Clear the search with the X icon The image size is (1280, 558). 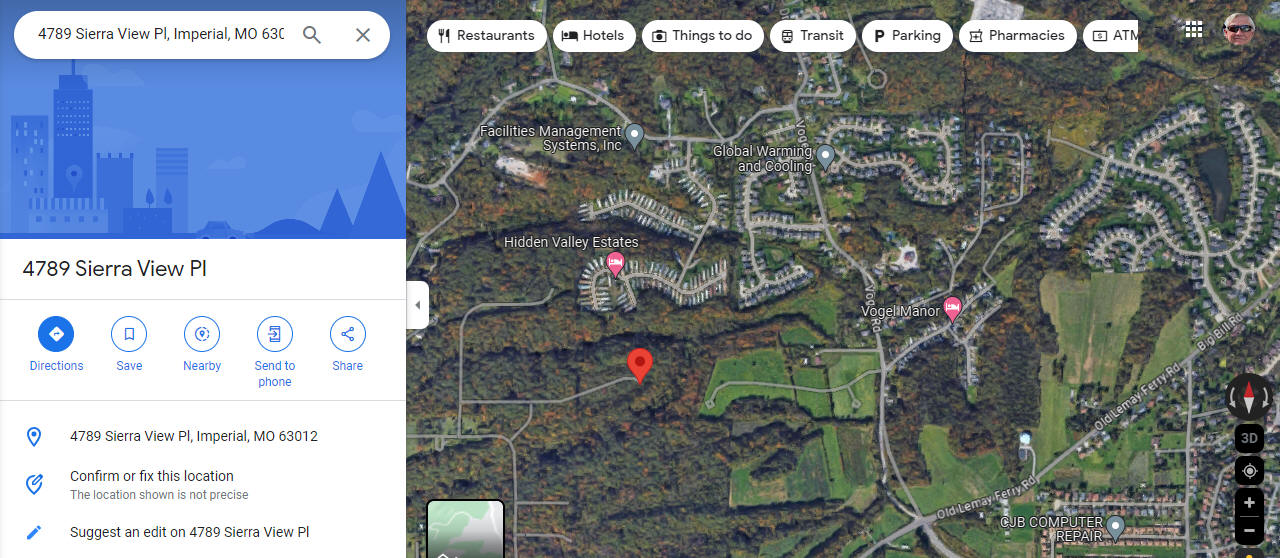click(x=363, y=35)
